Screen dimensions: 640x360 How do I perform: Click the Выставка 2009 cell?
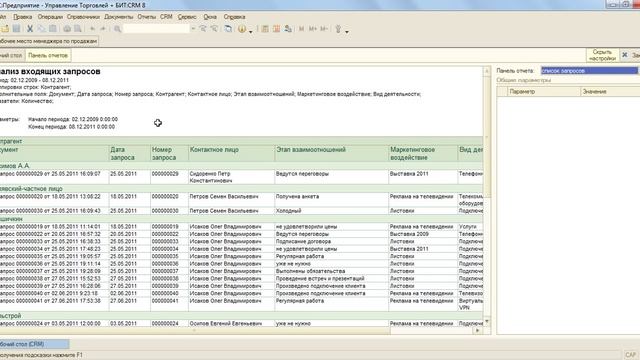(x=423, y=234)
